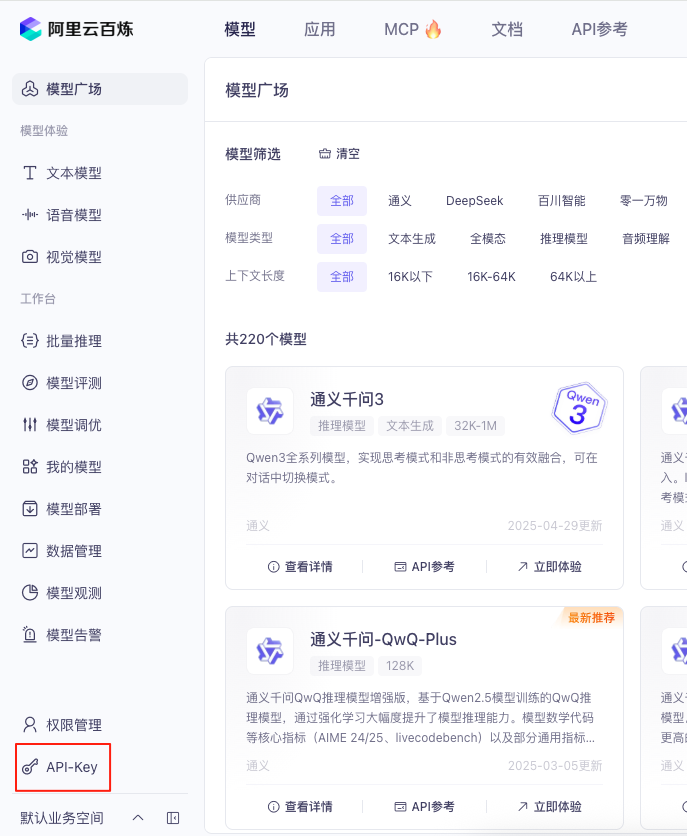Open 模型调优 sliders icon entry
This screenshot has width=687, height=836.
30,425
